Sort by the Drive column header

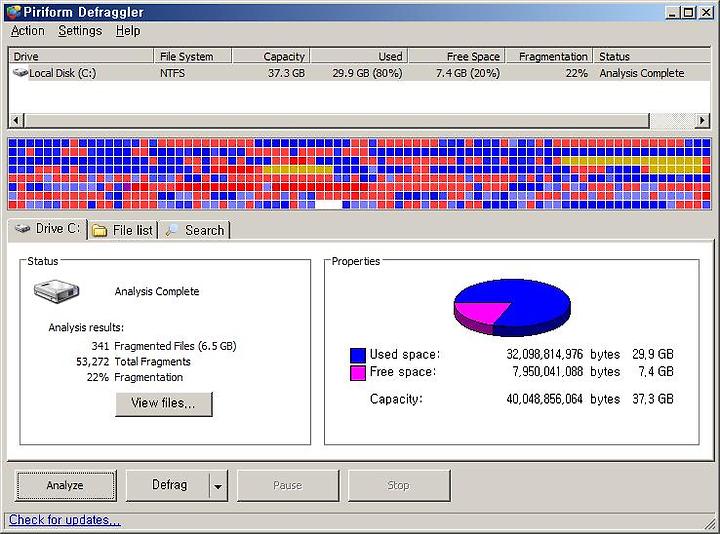pos(81,56)
